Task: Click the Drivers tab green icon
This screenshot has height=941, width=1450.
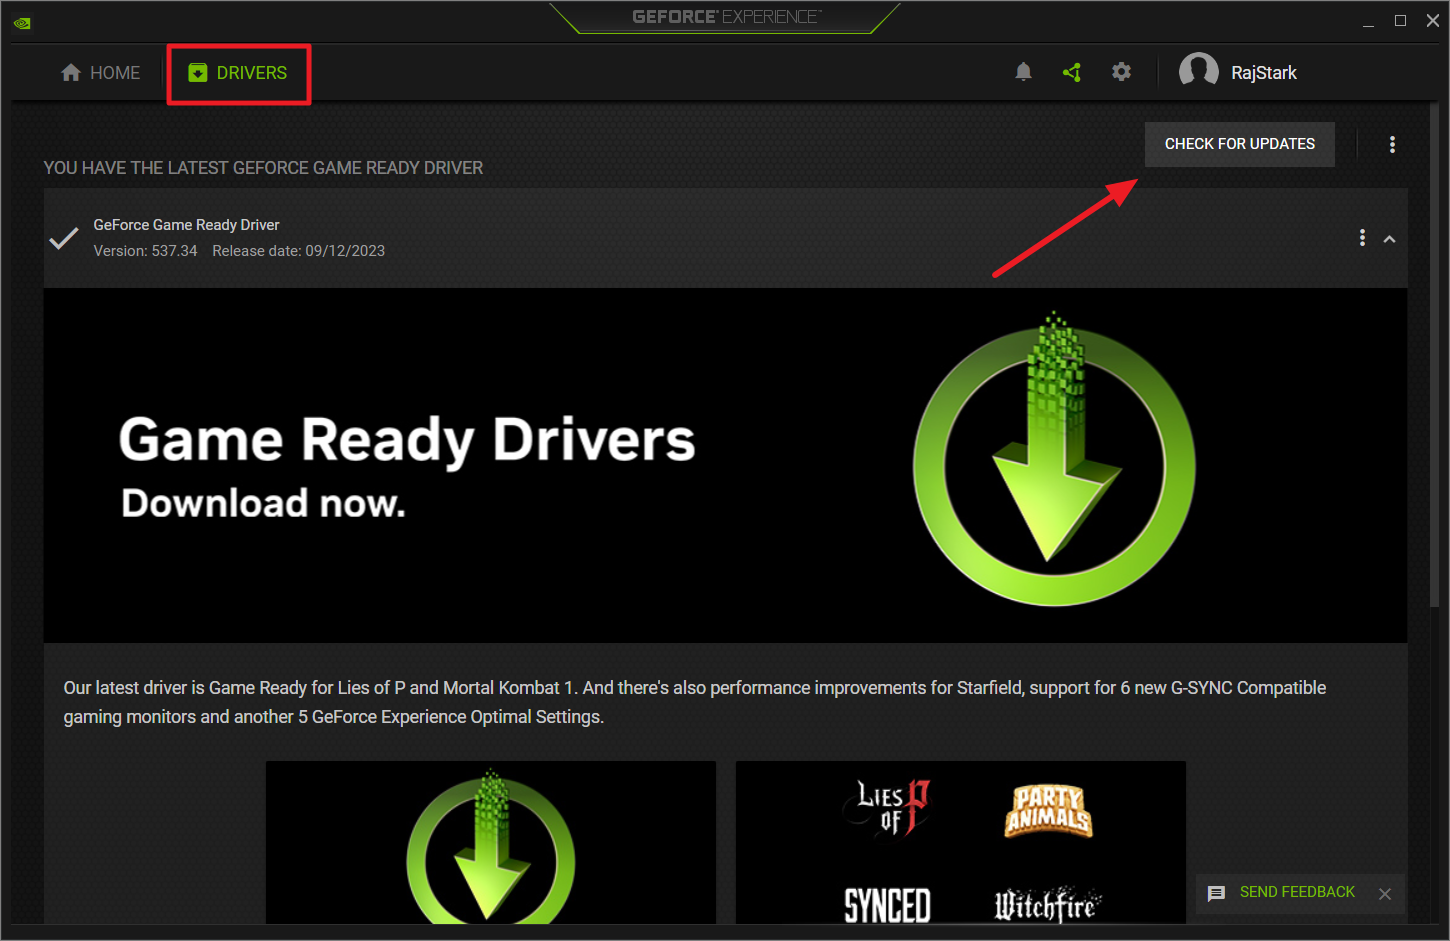Action: point(198,72)
